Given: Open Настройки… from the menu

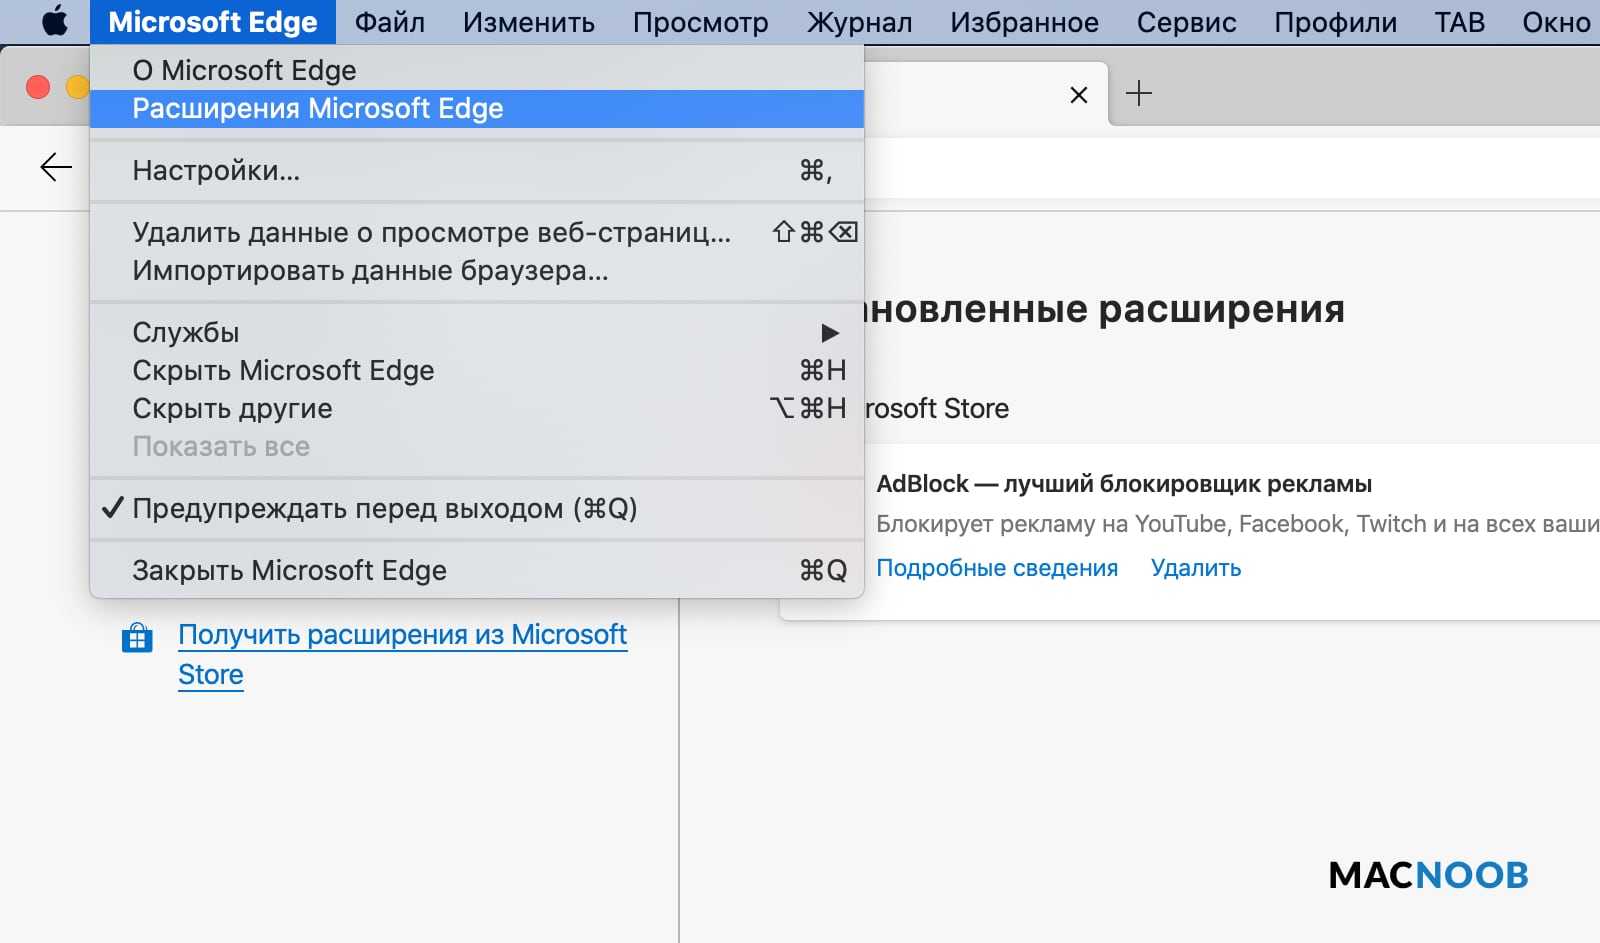Looking at the screenshot, I should point(477,171).
